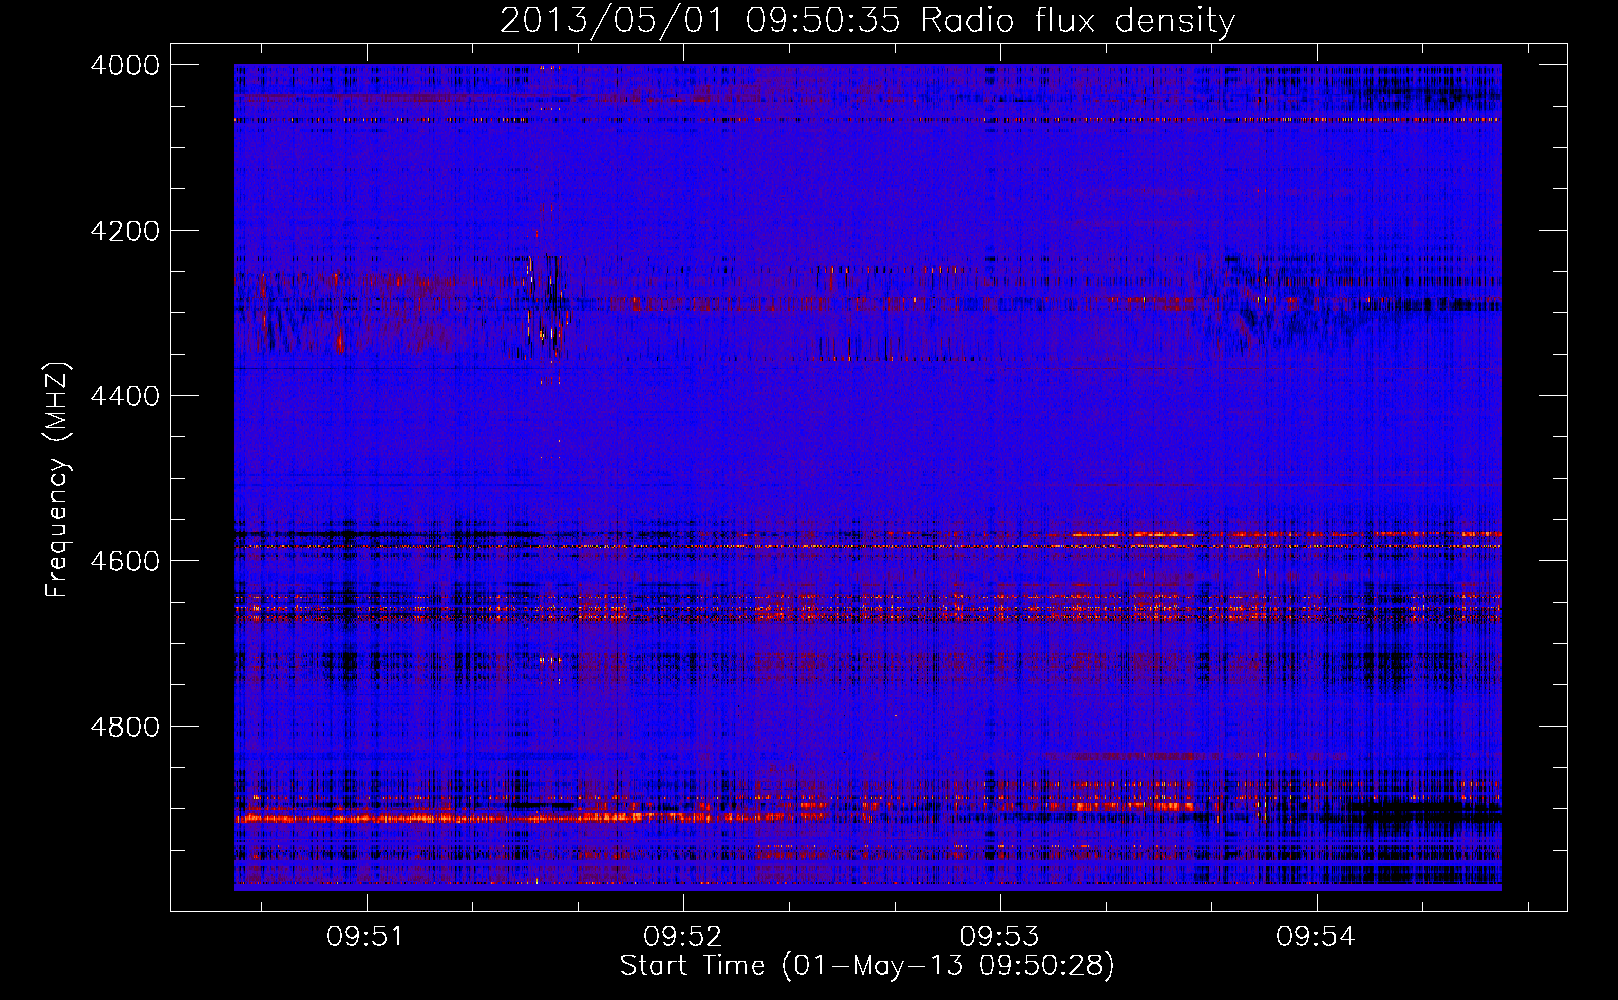Click the 09:51 time axis label
This screenshot has height=1000, width=1618.
click(366, 936)
